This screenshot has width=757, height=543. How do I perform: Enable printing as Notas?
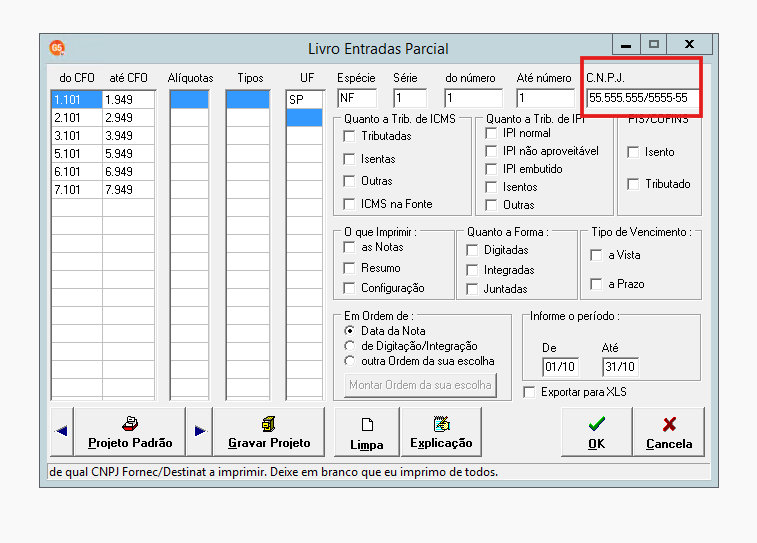tap(349, 247)
